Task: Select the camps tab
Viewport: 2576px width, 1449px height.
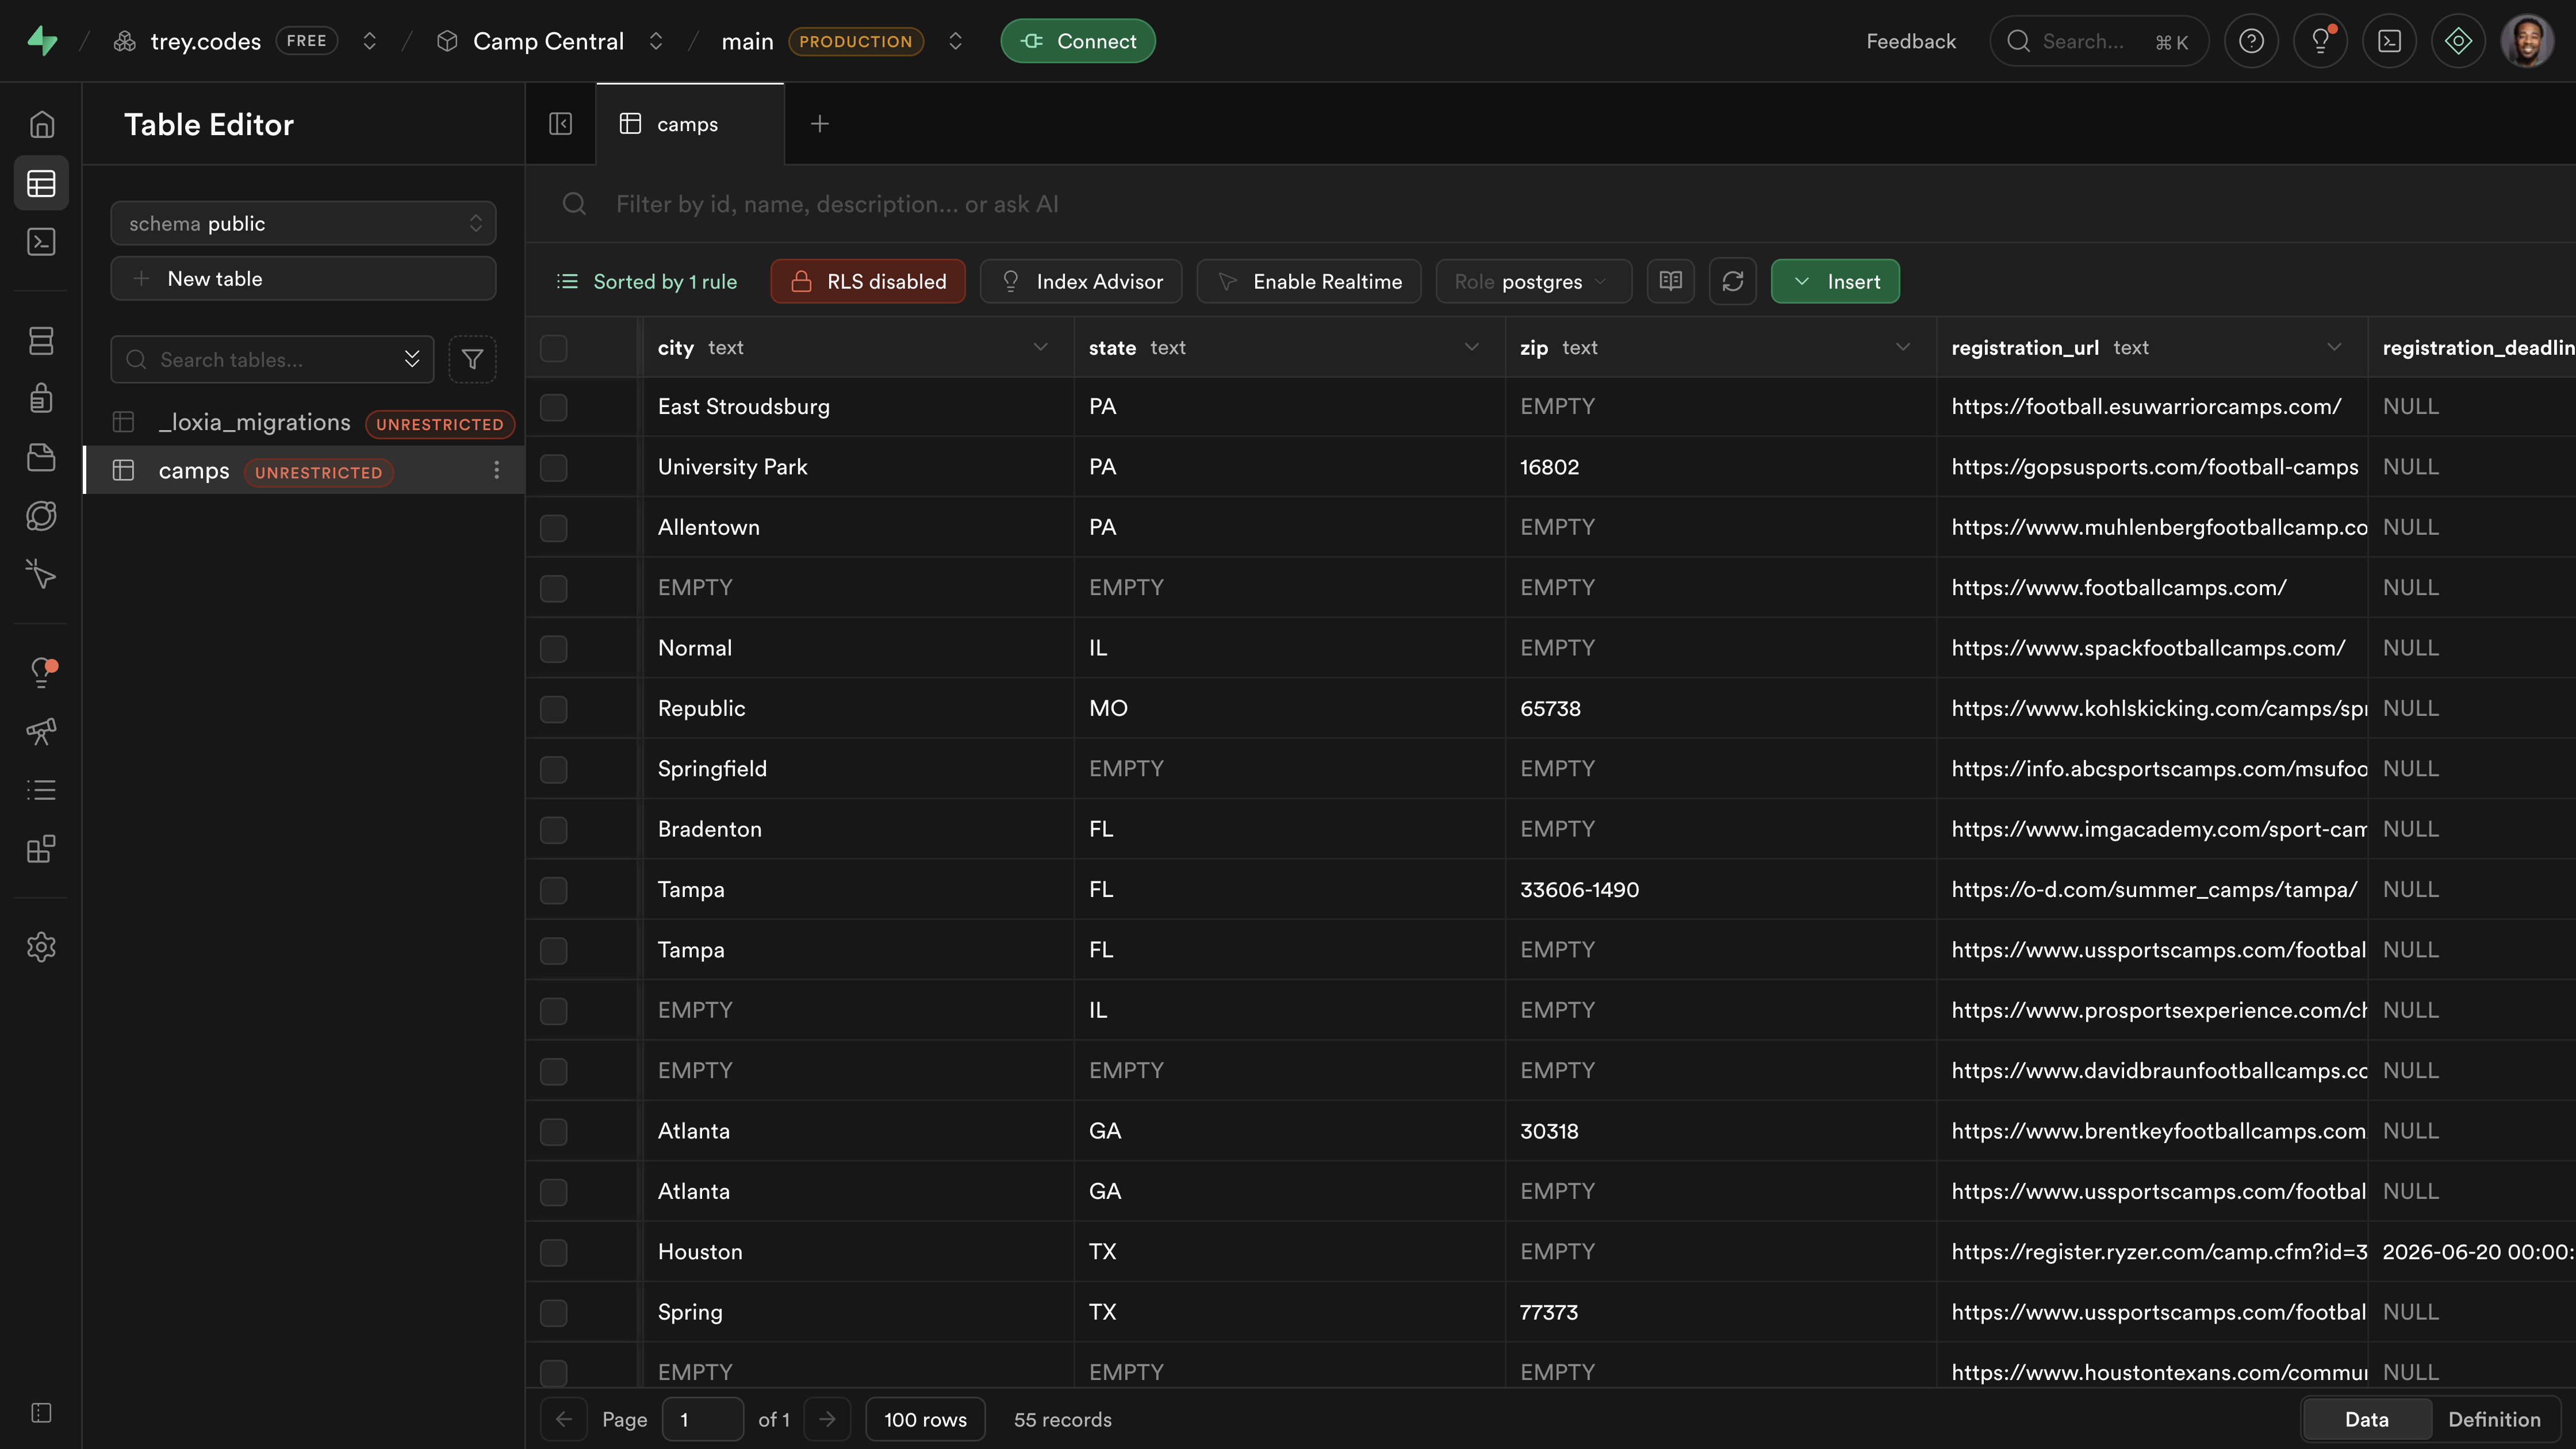Action: coord(687,124)
